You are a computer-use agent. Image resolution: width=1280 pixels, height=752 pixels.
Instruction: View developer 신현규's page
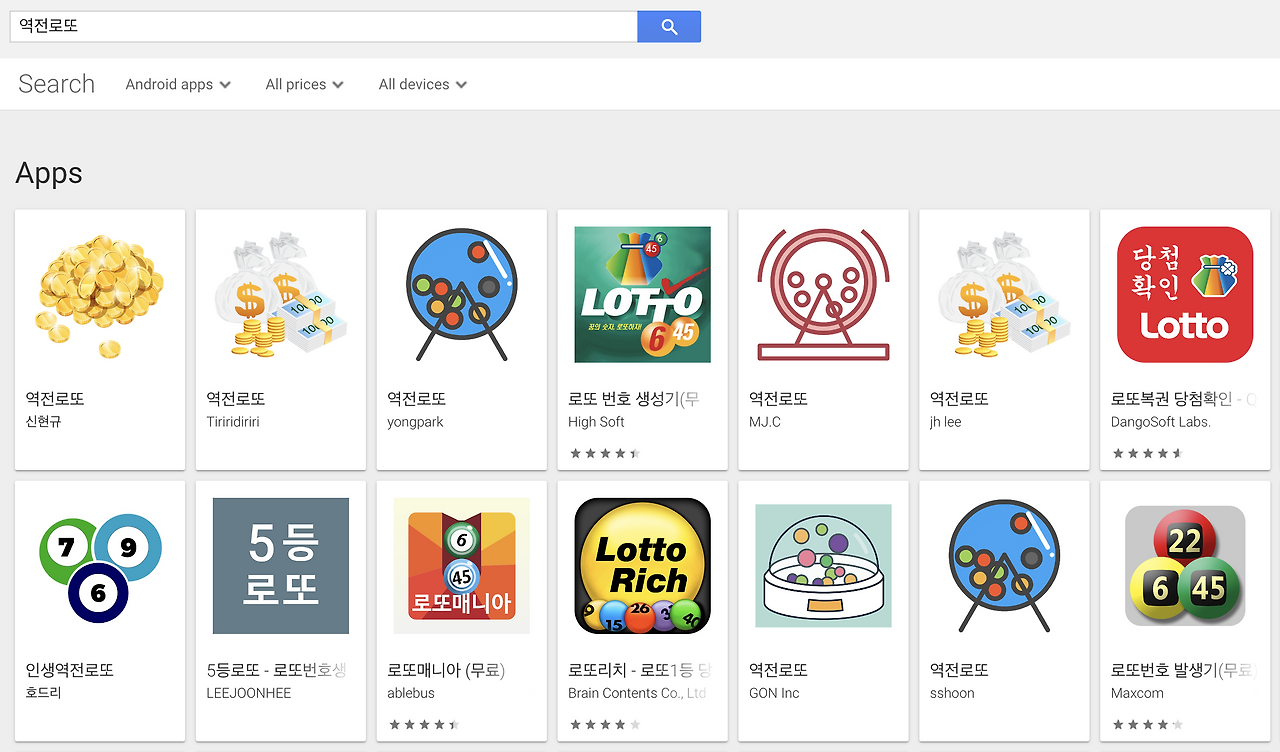[43, 422]
